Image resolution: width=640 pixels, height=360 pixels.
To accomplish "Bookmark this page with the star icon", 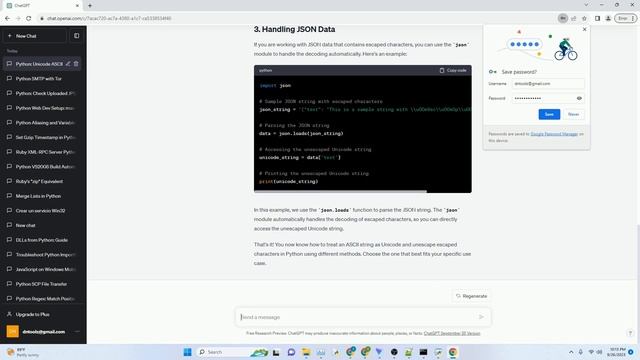I will [584, 18].
